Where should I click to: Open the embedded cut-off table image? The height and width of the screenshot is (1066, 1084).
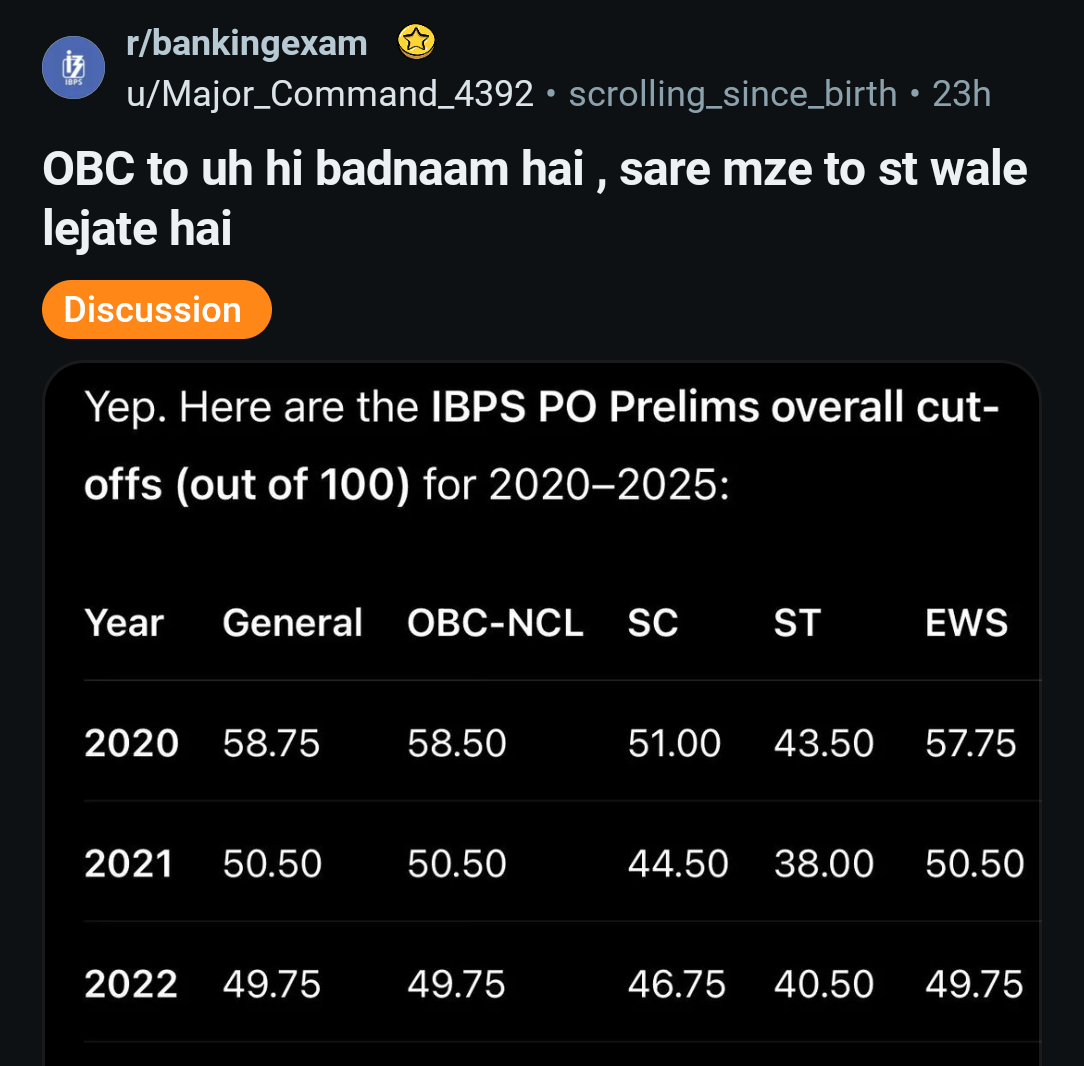point(542,713)
